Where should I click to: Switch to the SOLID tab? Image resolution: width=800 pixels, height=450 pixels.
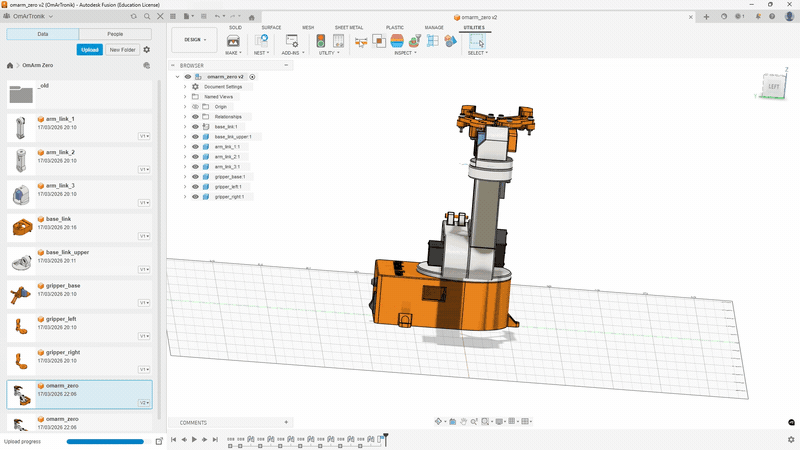click(235, 28)
